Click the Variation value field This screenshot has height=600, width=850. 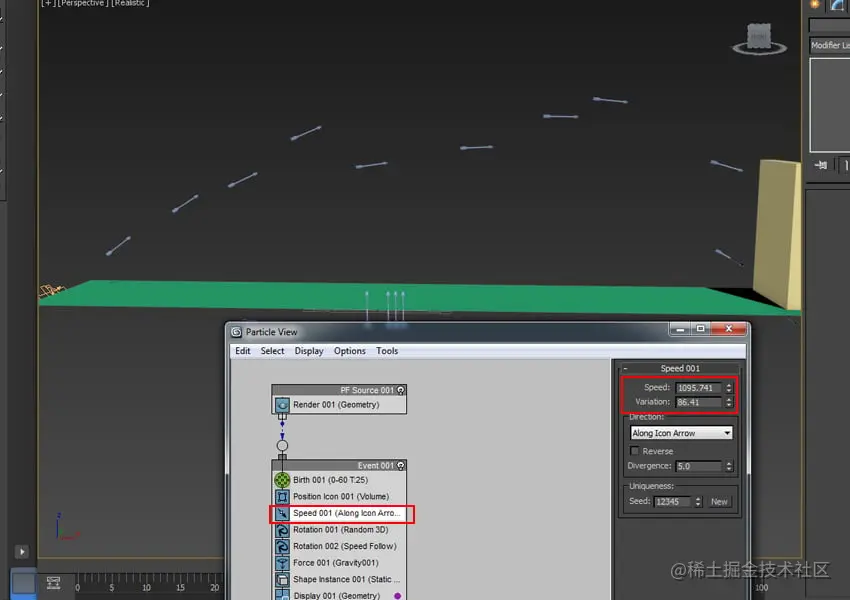(x=699, y=402)
